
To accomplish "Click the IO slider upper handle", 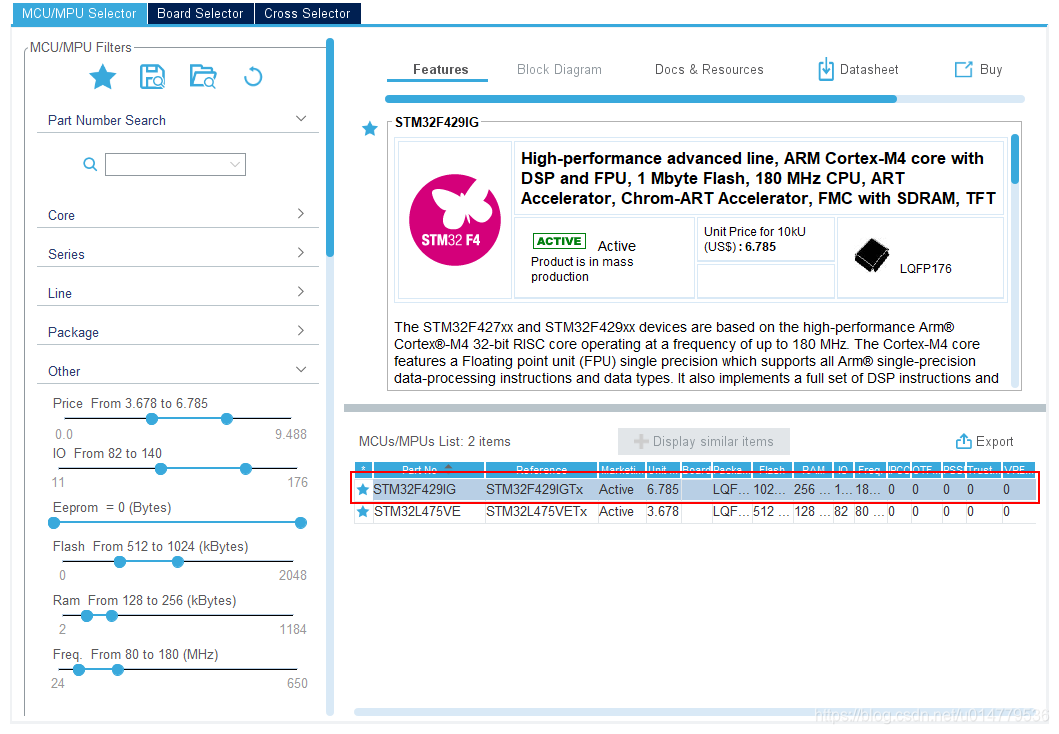I will [x=246, y=469].
